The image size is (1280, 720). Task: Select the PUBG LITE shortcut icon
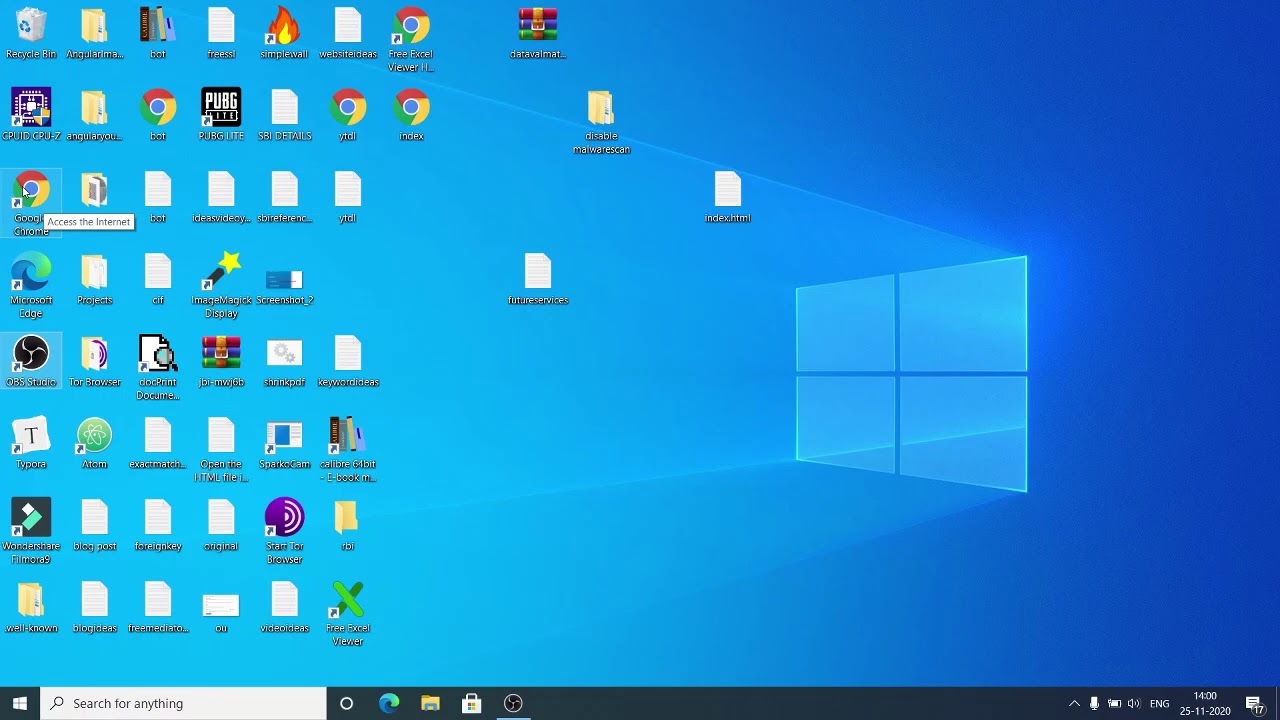pos(221,108)
